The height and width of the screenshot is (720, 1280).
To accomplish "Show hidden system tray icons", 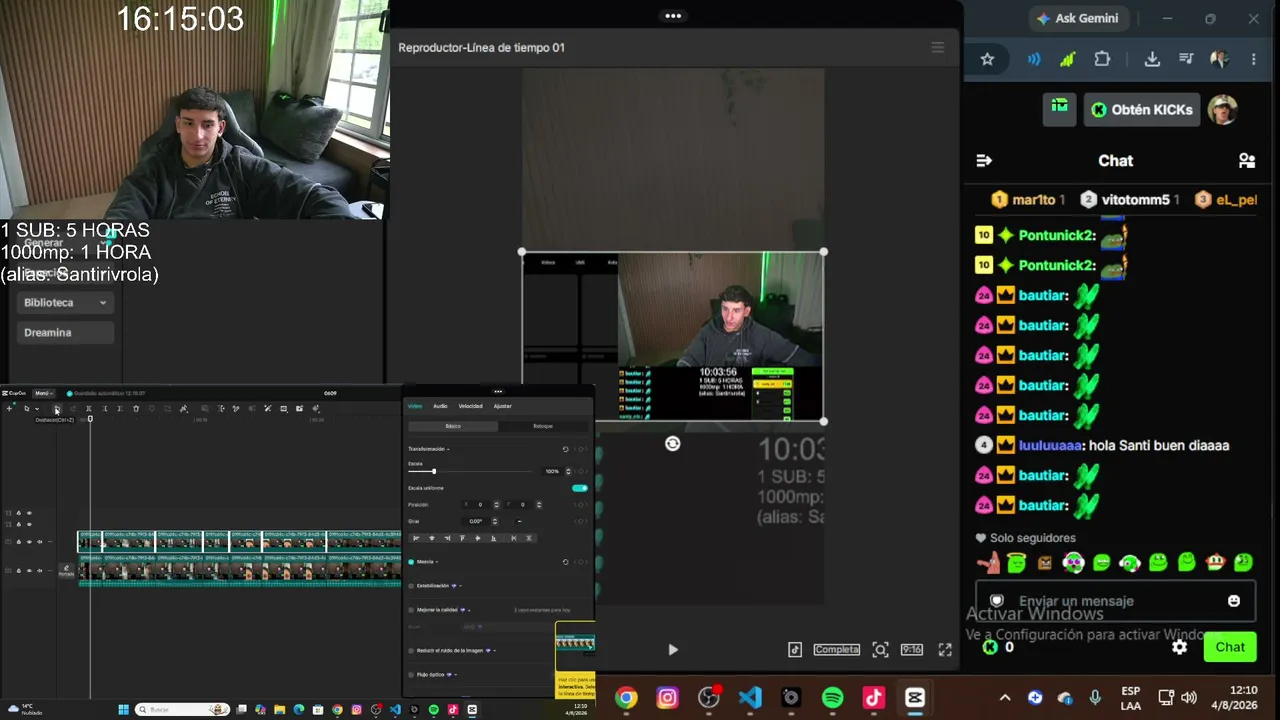I will (x=1005, y=698).
